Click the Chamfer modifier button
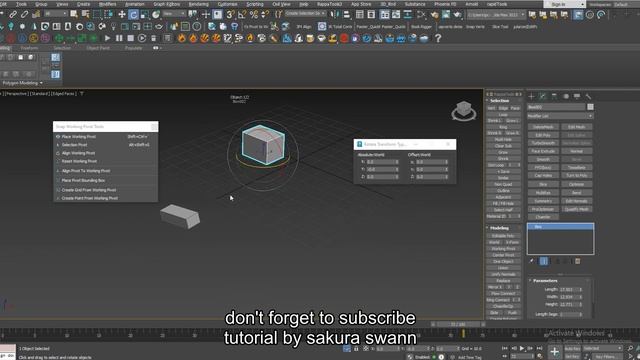Image resolution: width=640 pixels, height=360 pixels. point(543,217)
